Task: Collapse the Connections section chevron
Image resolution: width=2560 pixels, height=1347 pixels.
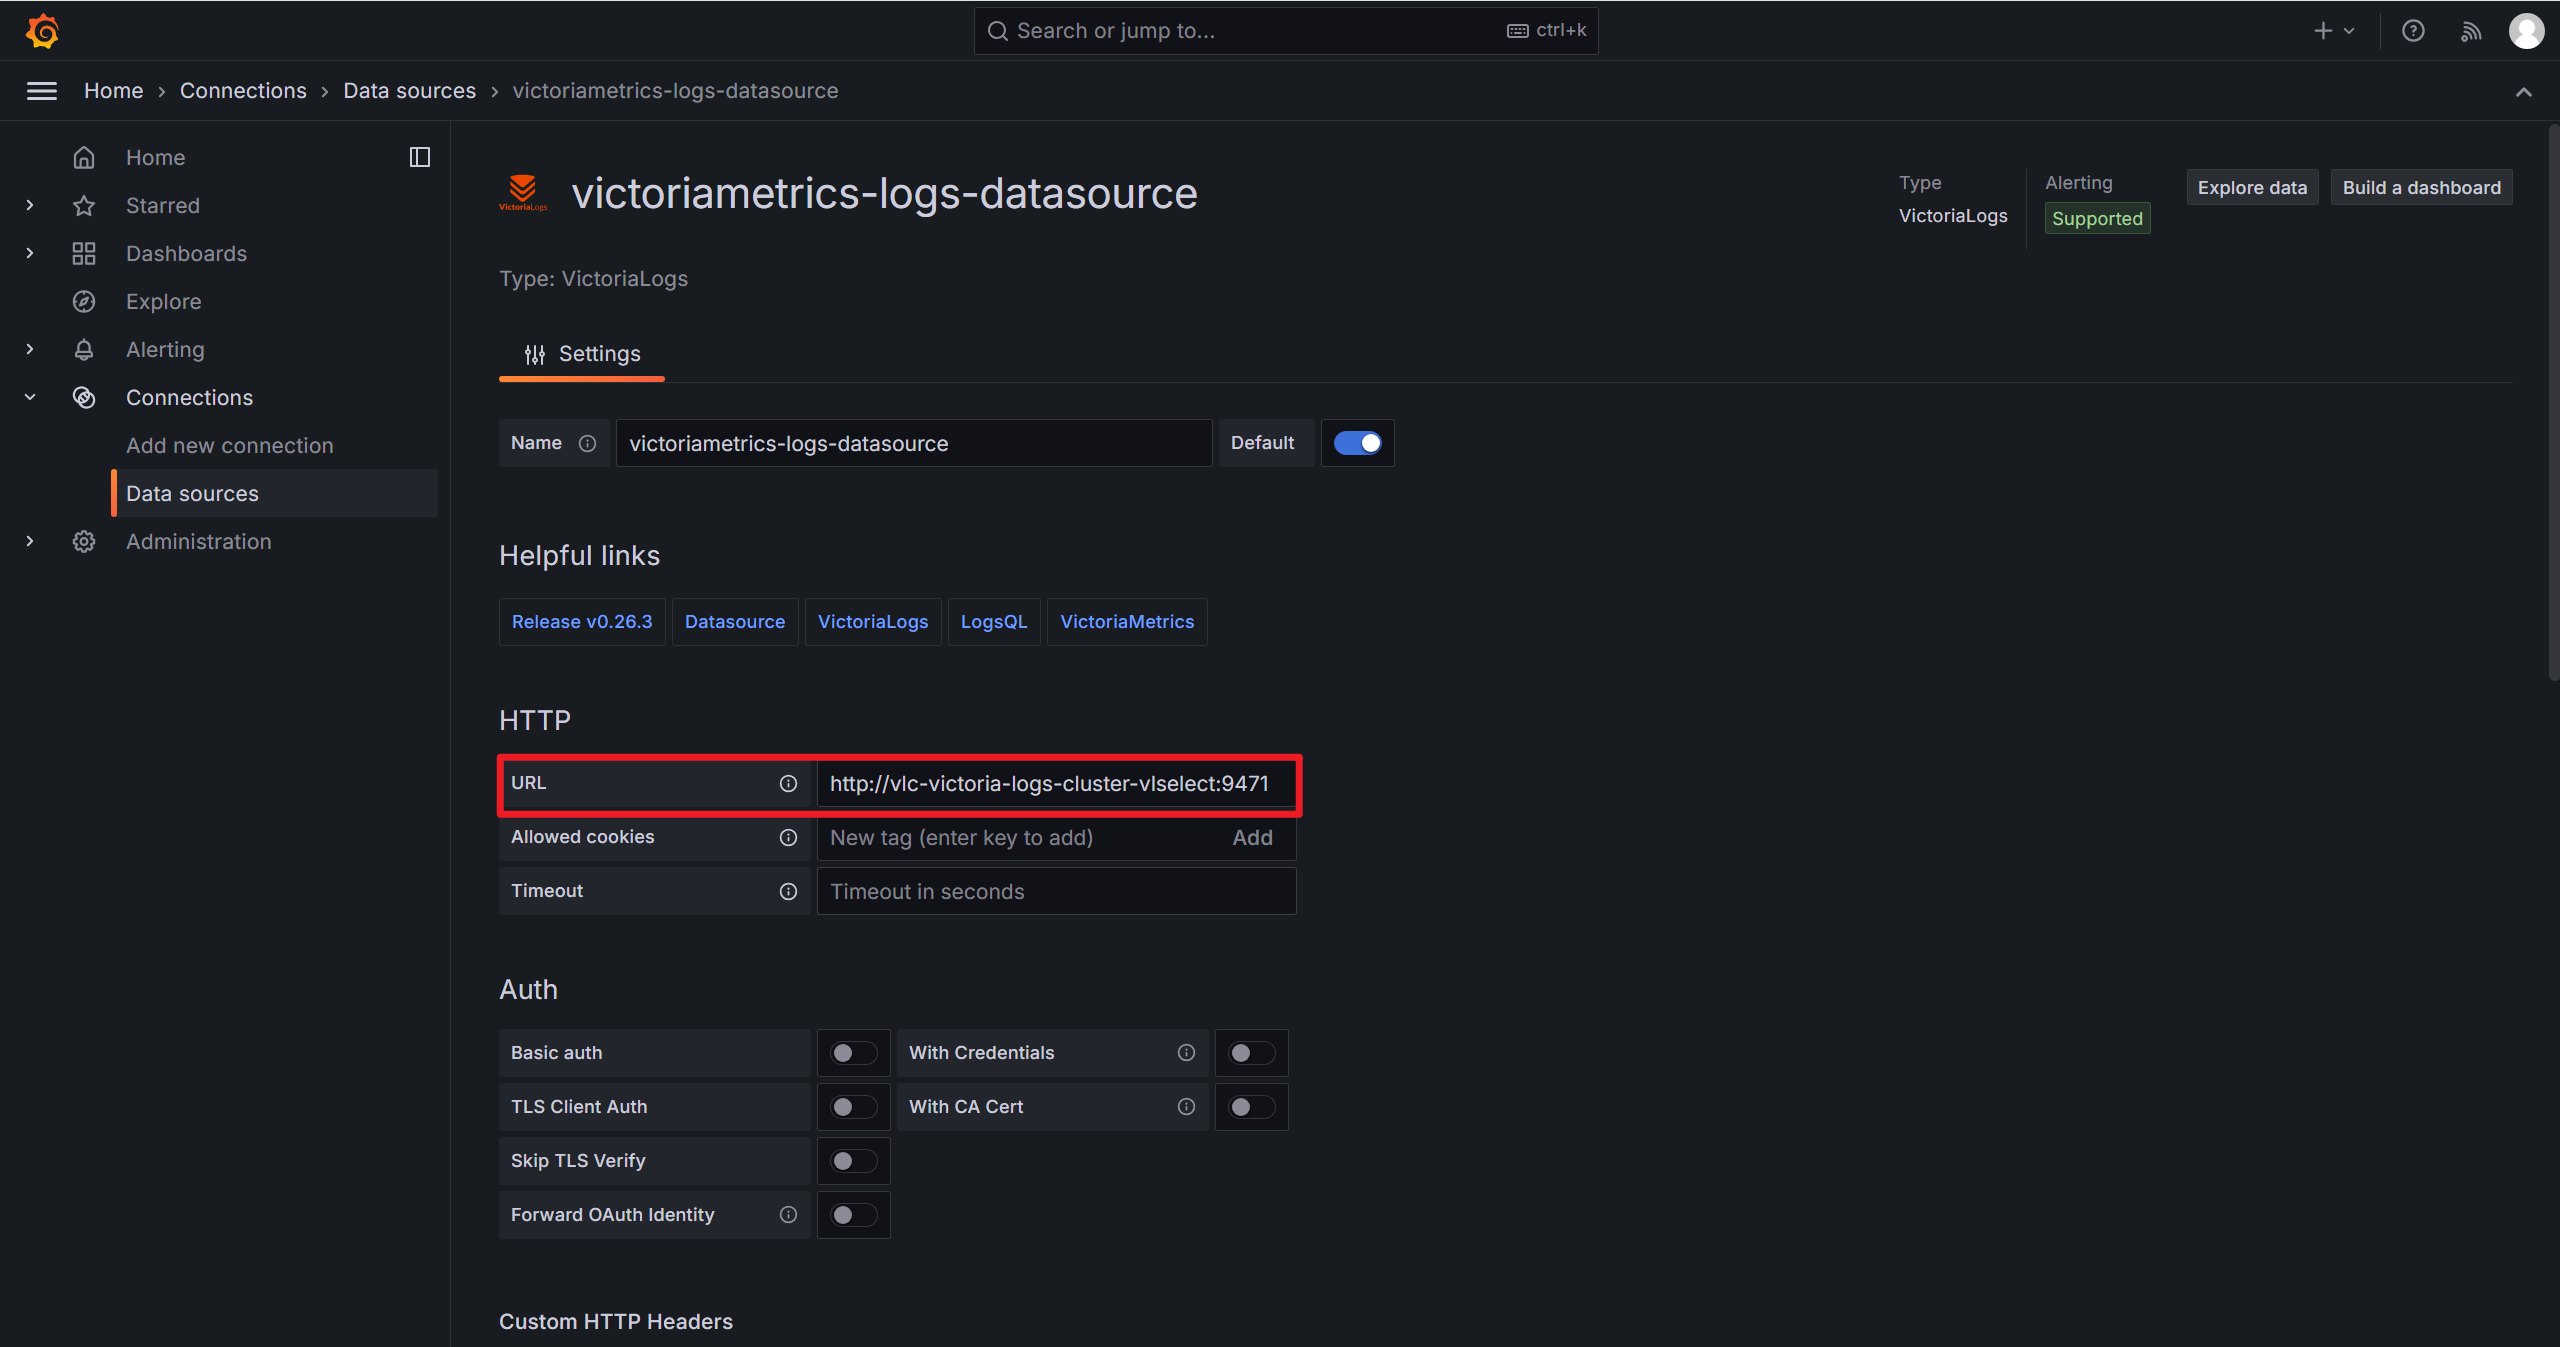Action: [30, 397]
